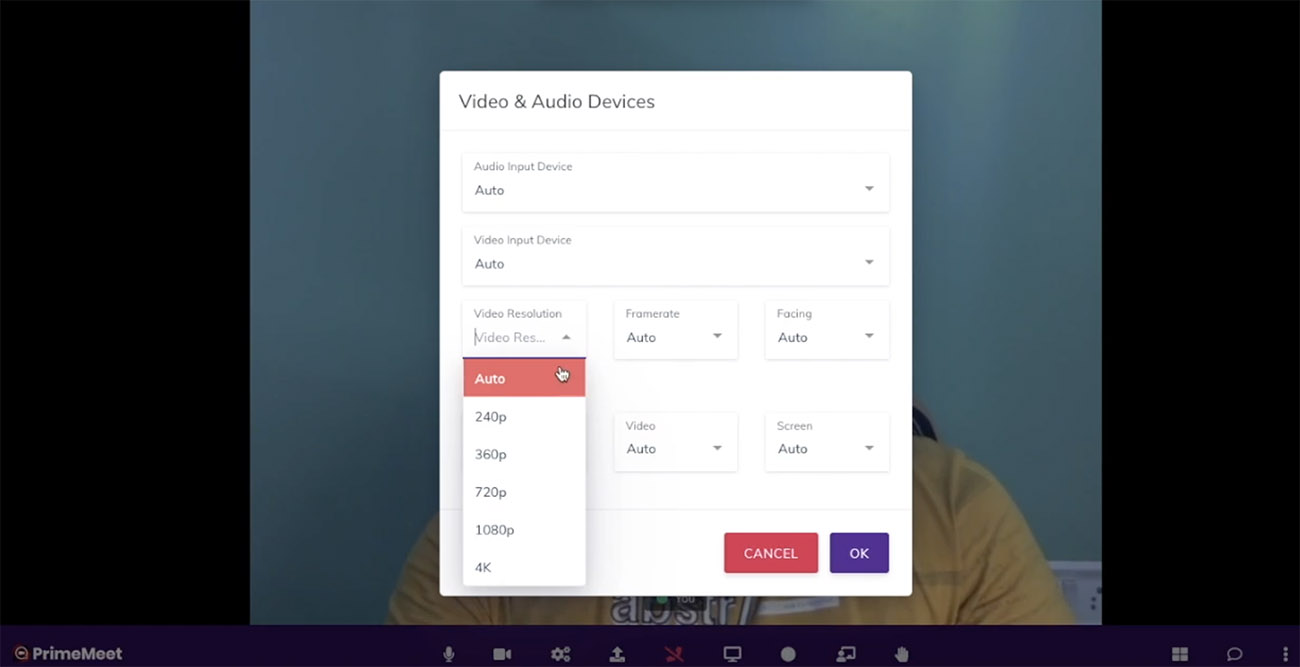Click the microphone icon in the bottom toolbar
The height and width of the screenshot is (667, 1300).
pyautogui.click(x=449, y=654)
